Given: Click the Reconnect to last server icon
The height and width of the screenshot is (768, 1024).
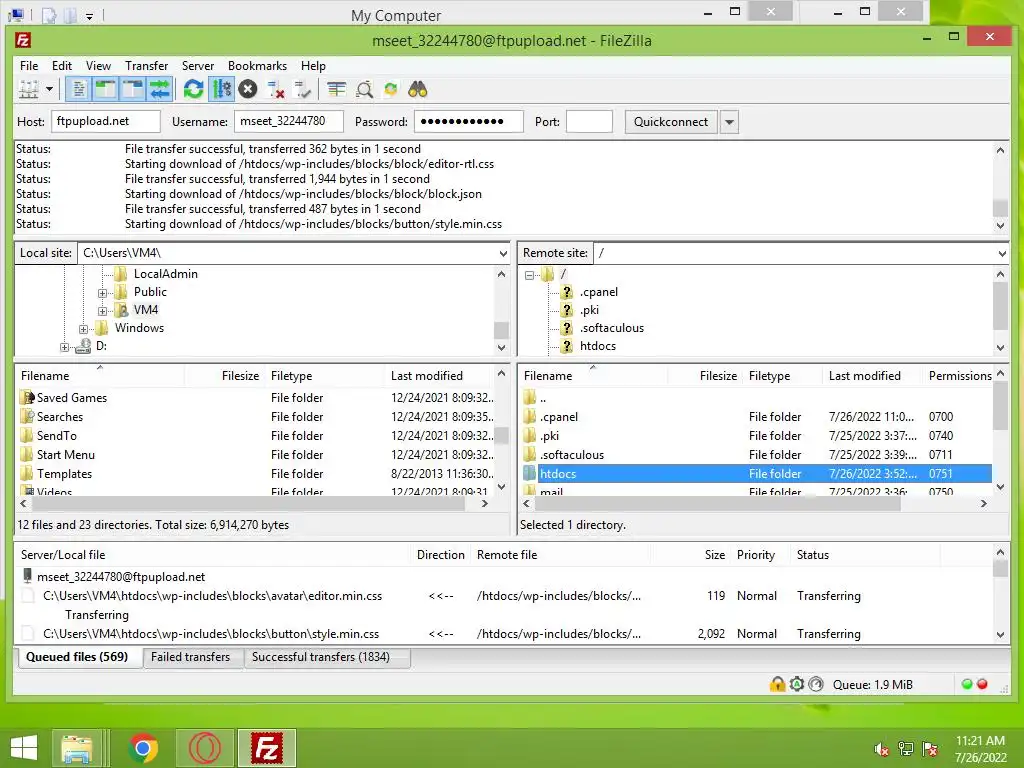Looking at the screenshot, I should (x=302, y=89).
